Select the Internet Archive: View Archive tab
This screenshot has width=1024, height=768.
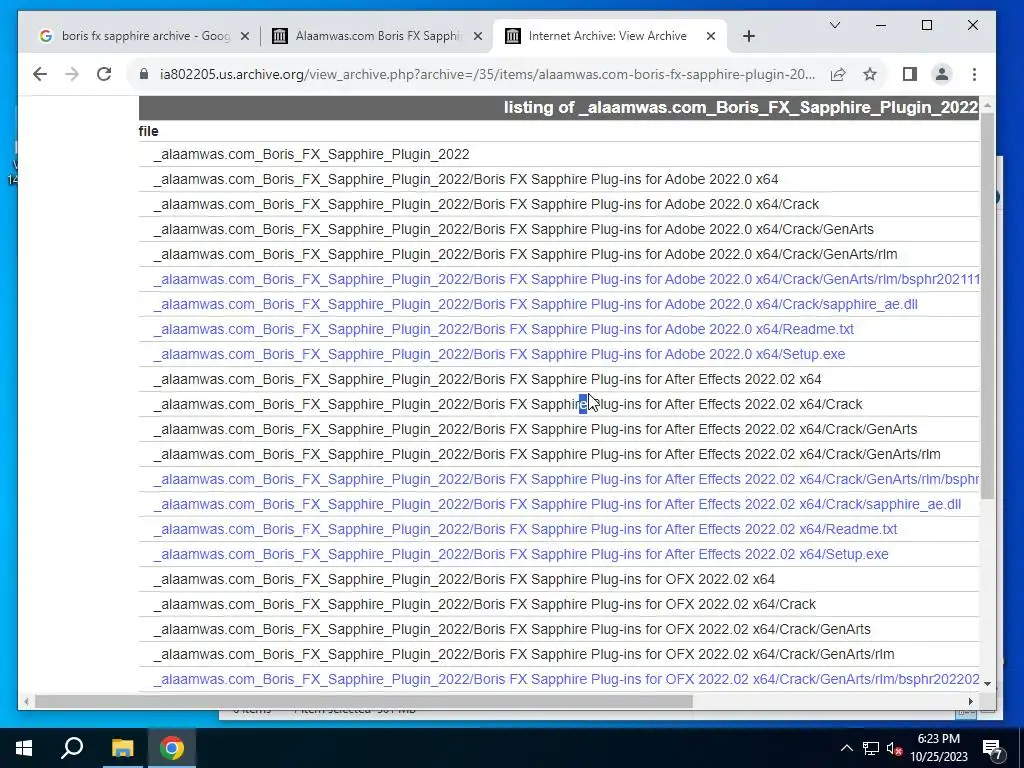[607, 37]
